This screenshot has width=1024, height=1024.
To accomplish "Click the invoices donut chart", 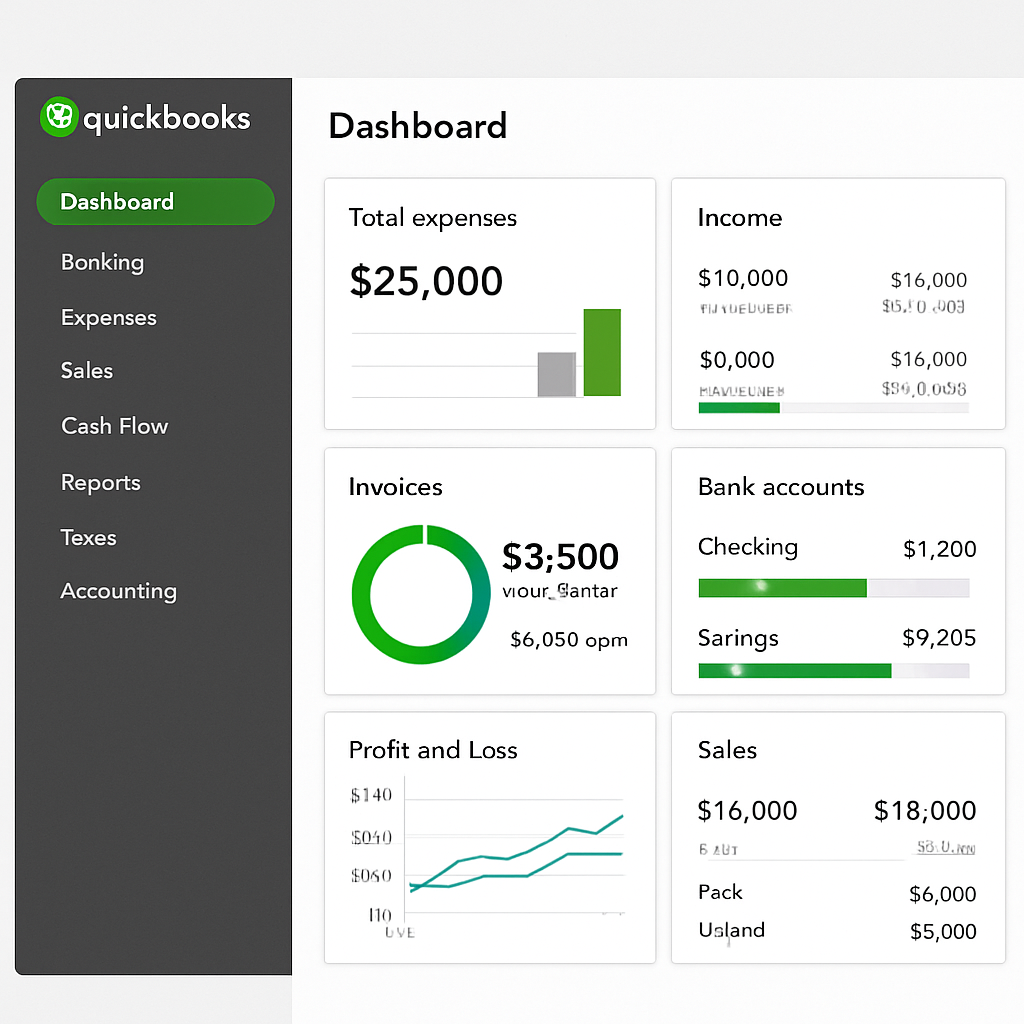I will [421, 594].
